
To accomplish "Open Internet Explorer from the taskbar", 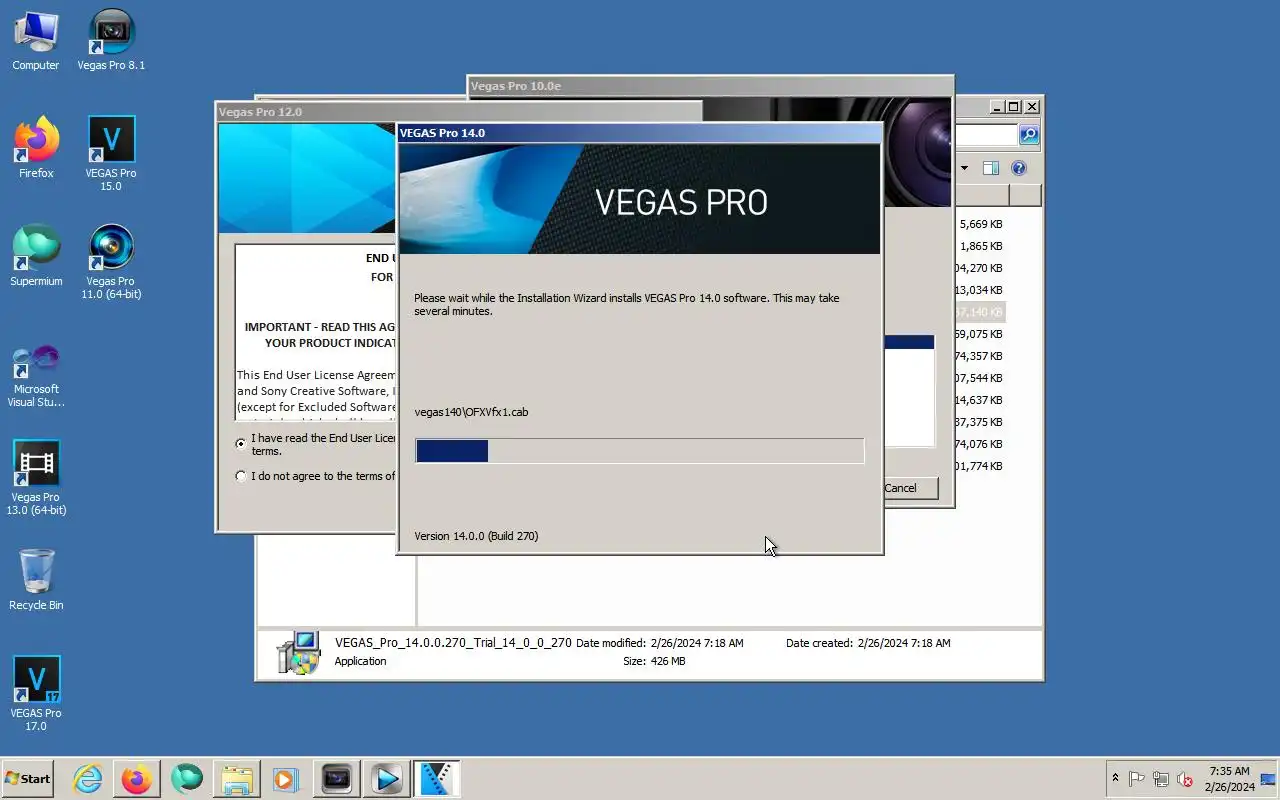I will point(88,778).
